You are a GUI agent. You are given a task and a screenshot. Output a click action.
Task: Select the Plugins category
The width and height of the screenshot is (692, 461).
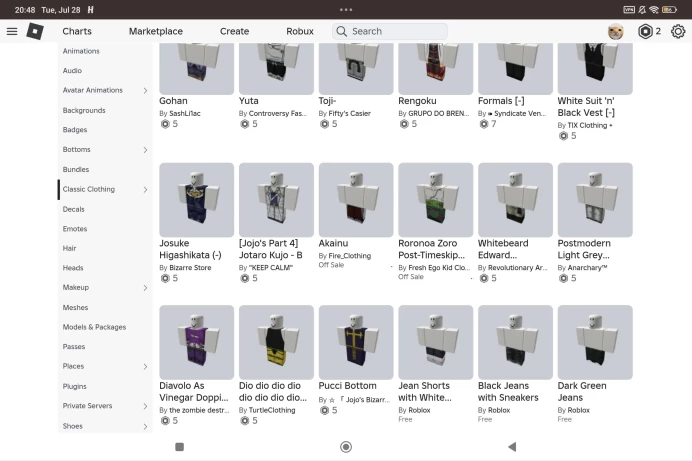(x=74, y=386)
